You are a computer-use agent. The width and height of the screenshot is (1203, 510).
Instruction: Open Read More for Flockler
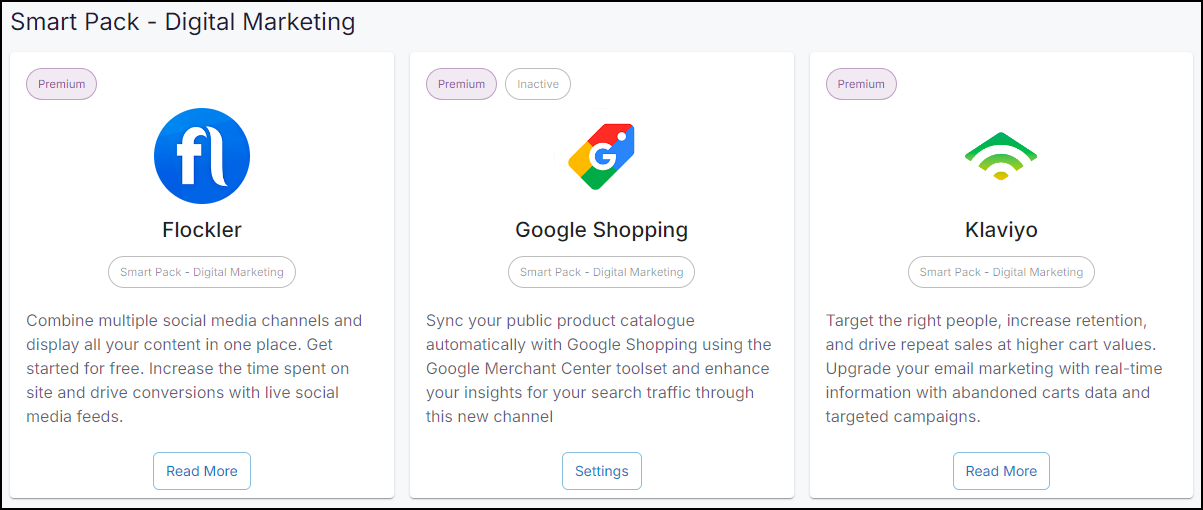pyautogui.click(x=202, y=471)
